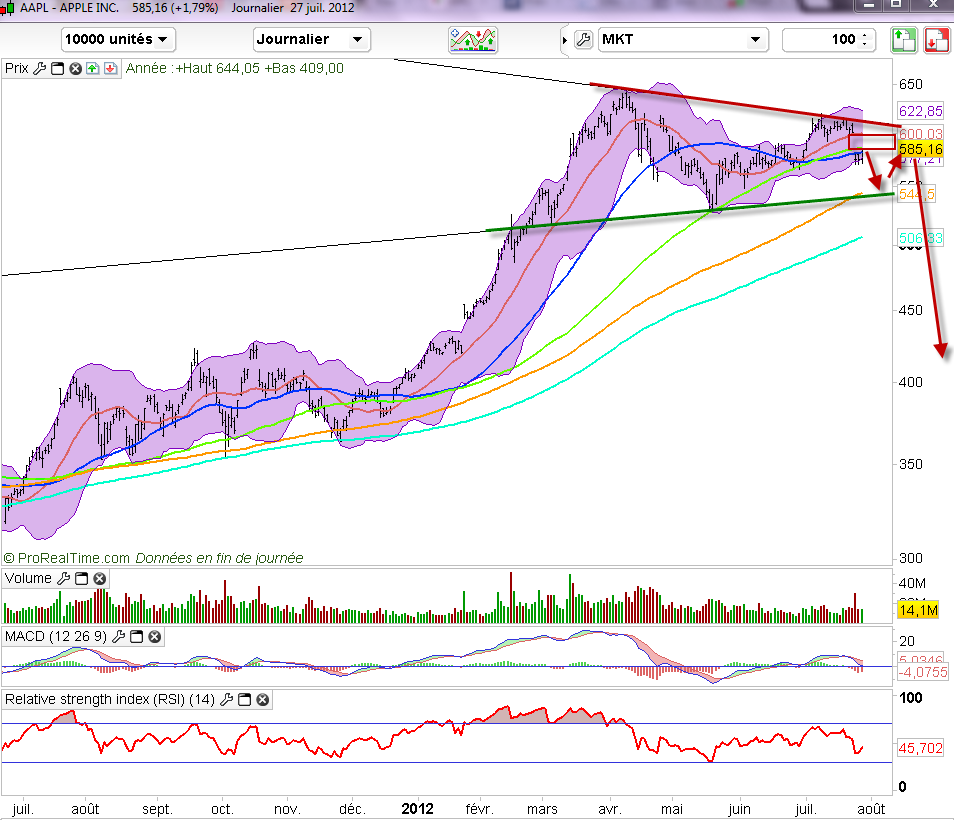Viewport: 954px width, 820px height.
Task: Open MACD indicator wrench settings
Action: (x=119, y=636)
